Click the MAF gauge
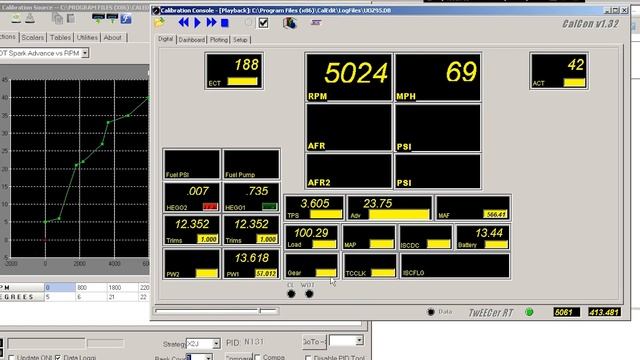 (473, 208)
